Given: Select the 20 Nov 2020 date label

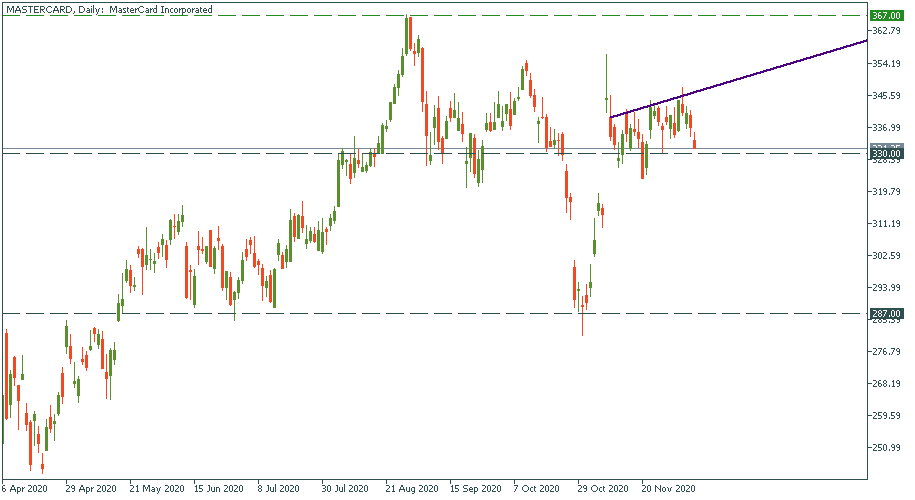Looking at the screenshot, I should pos(667,490).
